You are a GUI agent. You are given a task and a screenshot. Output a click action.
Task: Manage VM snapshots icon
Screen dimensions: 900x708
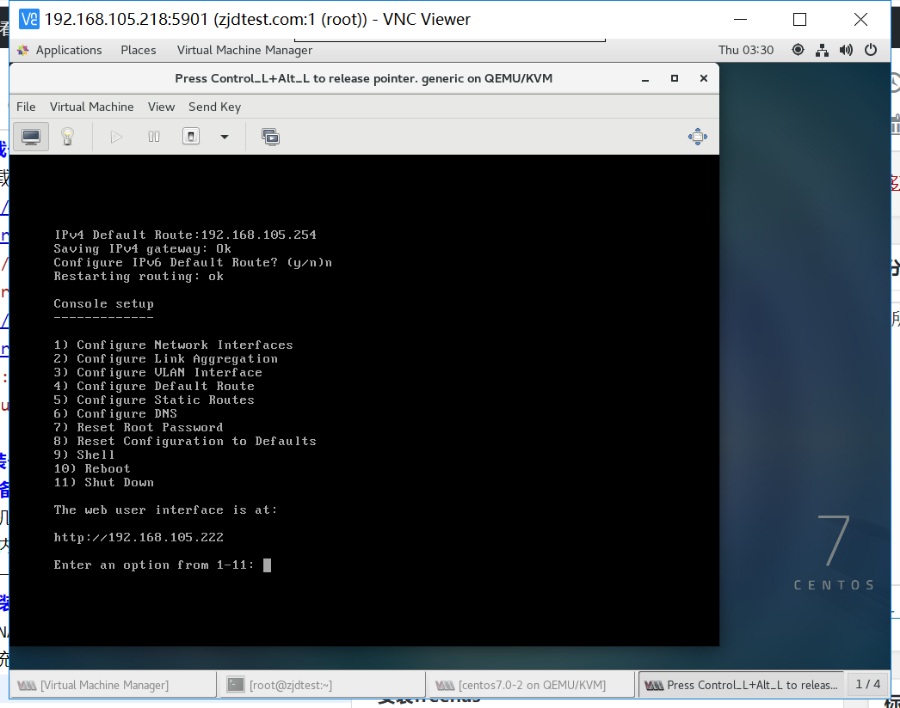[270, 137]
